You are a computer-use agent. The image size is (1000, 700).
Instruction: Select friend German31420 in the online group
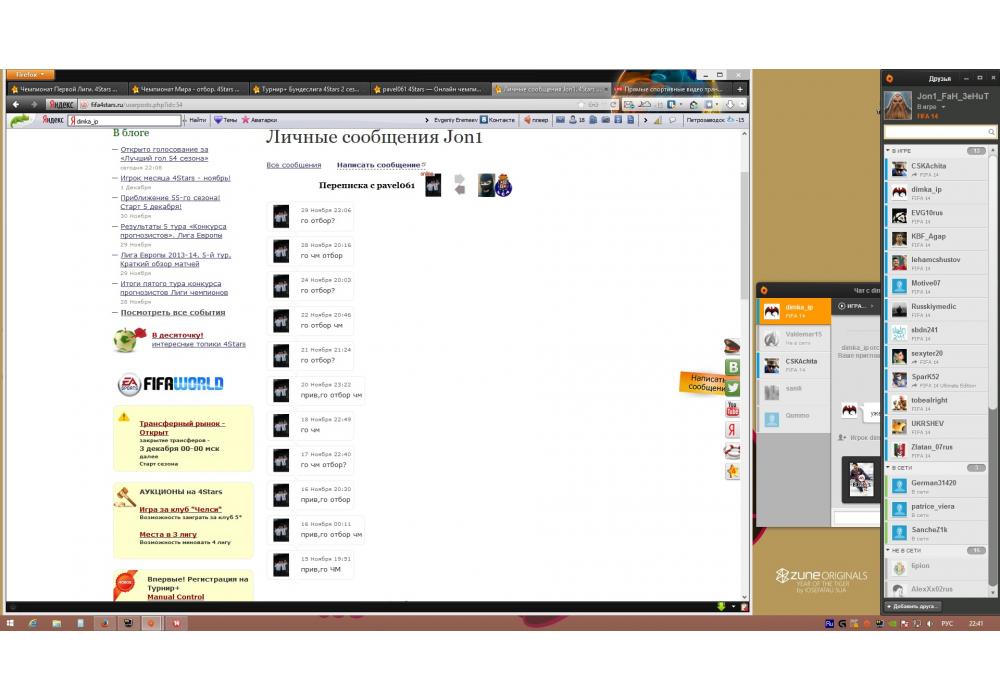click(x=936, y=486)
